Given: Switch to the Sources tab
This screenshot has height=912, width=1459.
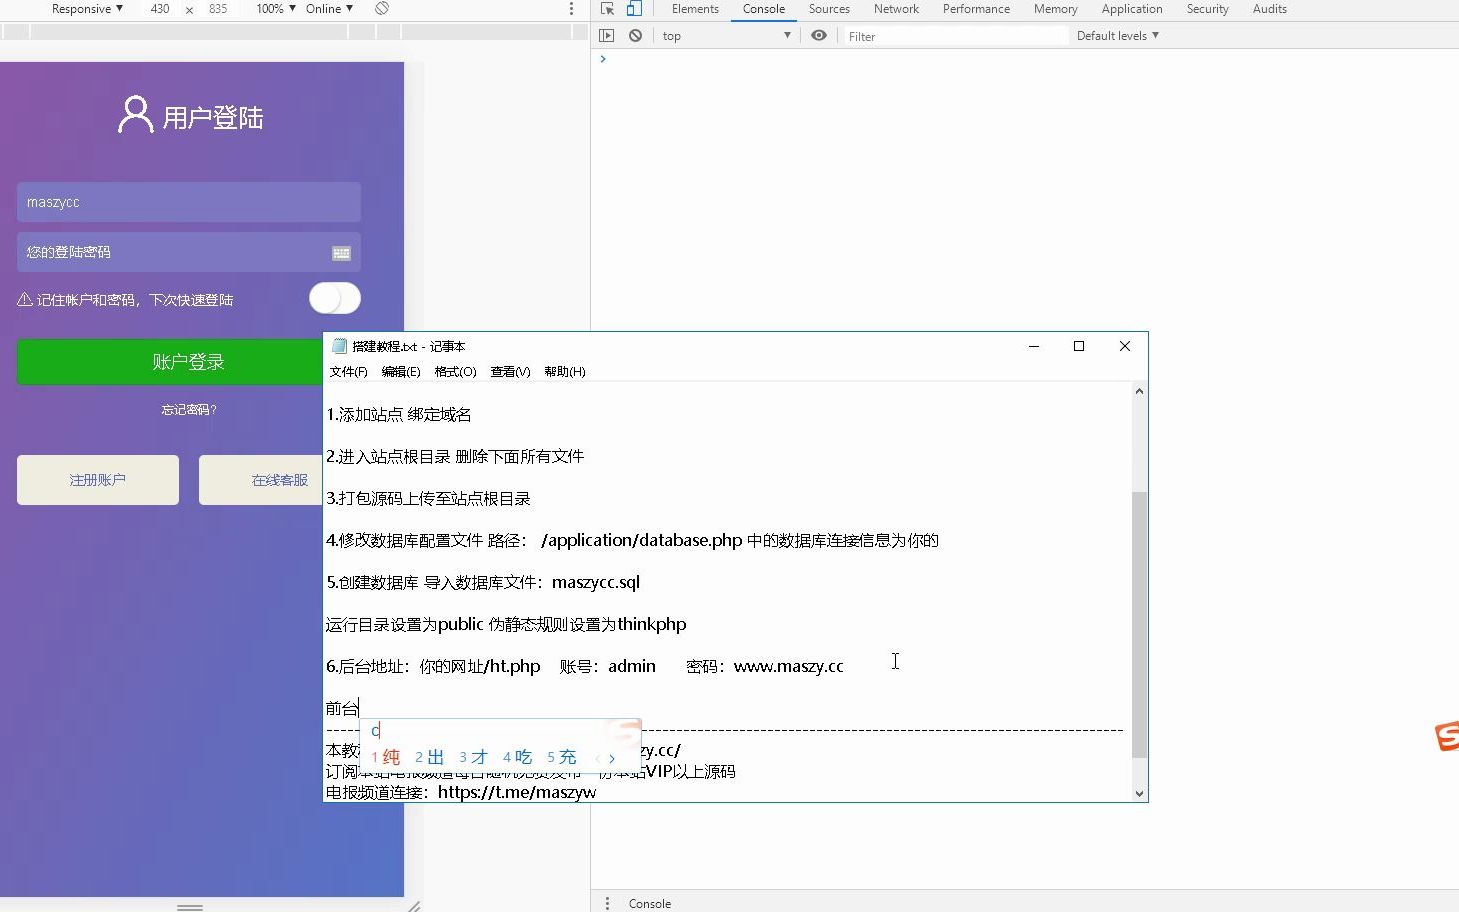Looking at the screenshot, I should (829, 9).
